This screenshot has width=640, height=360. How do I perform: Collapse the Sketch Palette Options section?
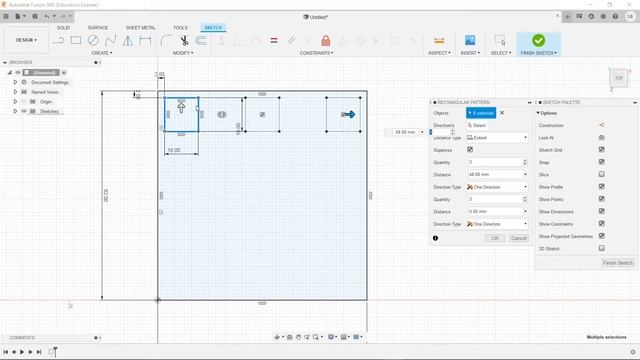538,113
